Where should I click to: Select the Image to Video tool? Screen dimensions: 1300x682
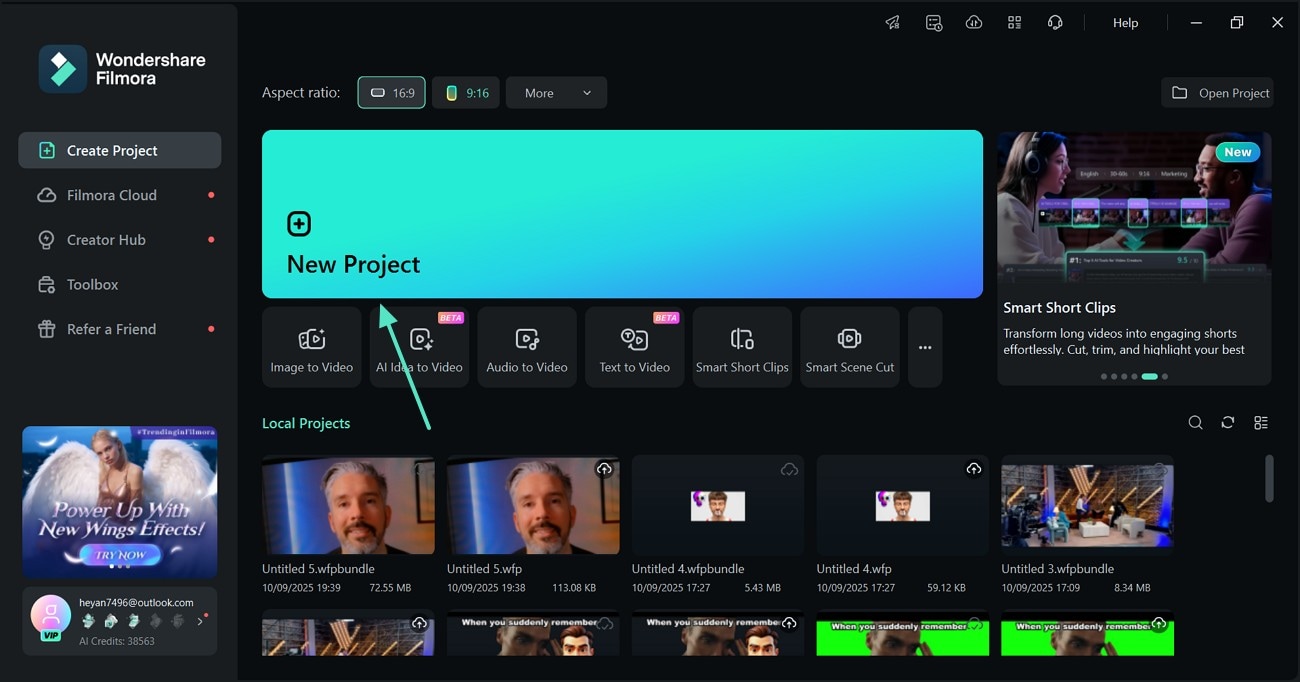pos(311,346)
